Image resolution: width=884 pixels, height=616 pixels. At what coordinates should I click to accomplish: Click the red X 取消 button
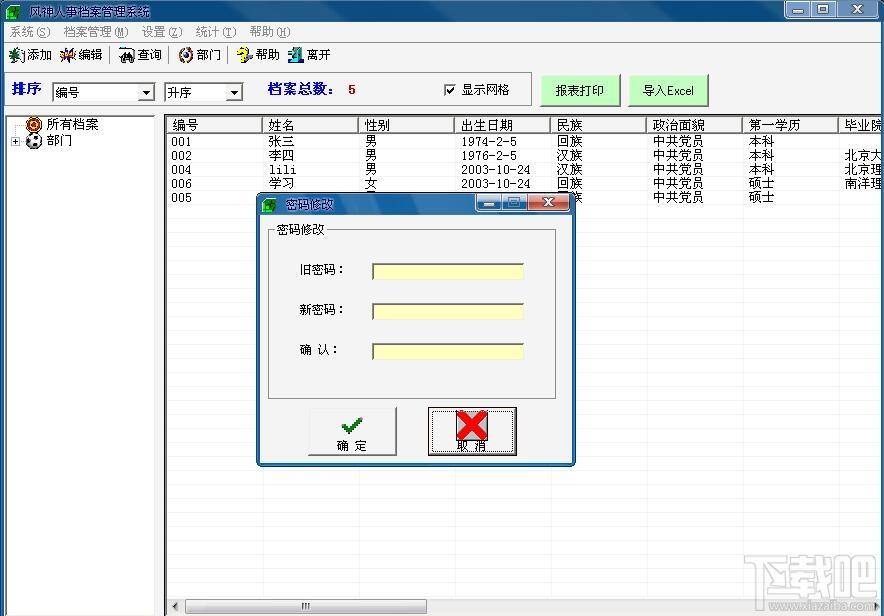[x=472, y=432]
